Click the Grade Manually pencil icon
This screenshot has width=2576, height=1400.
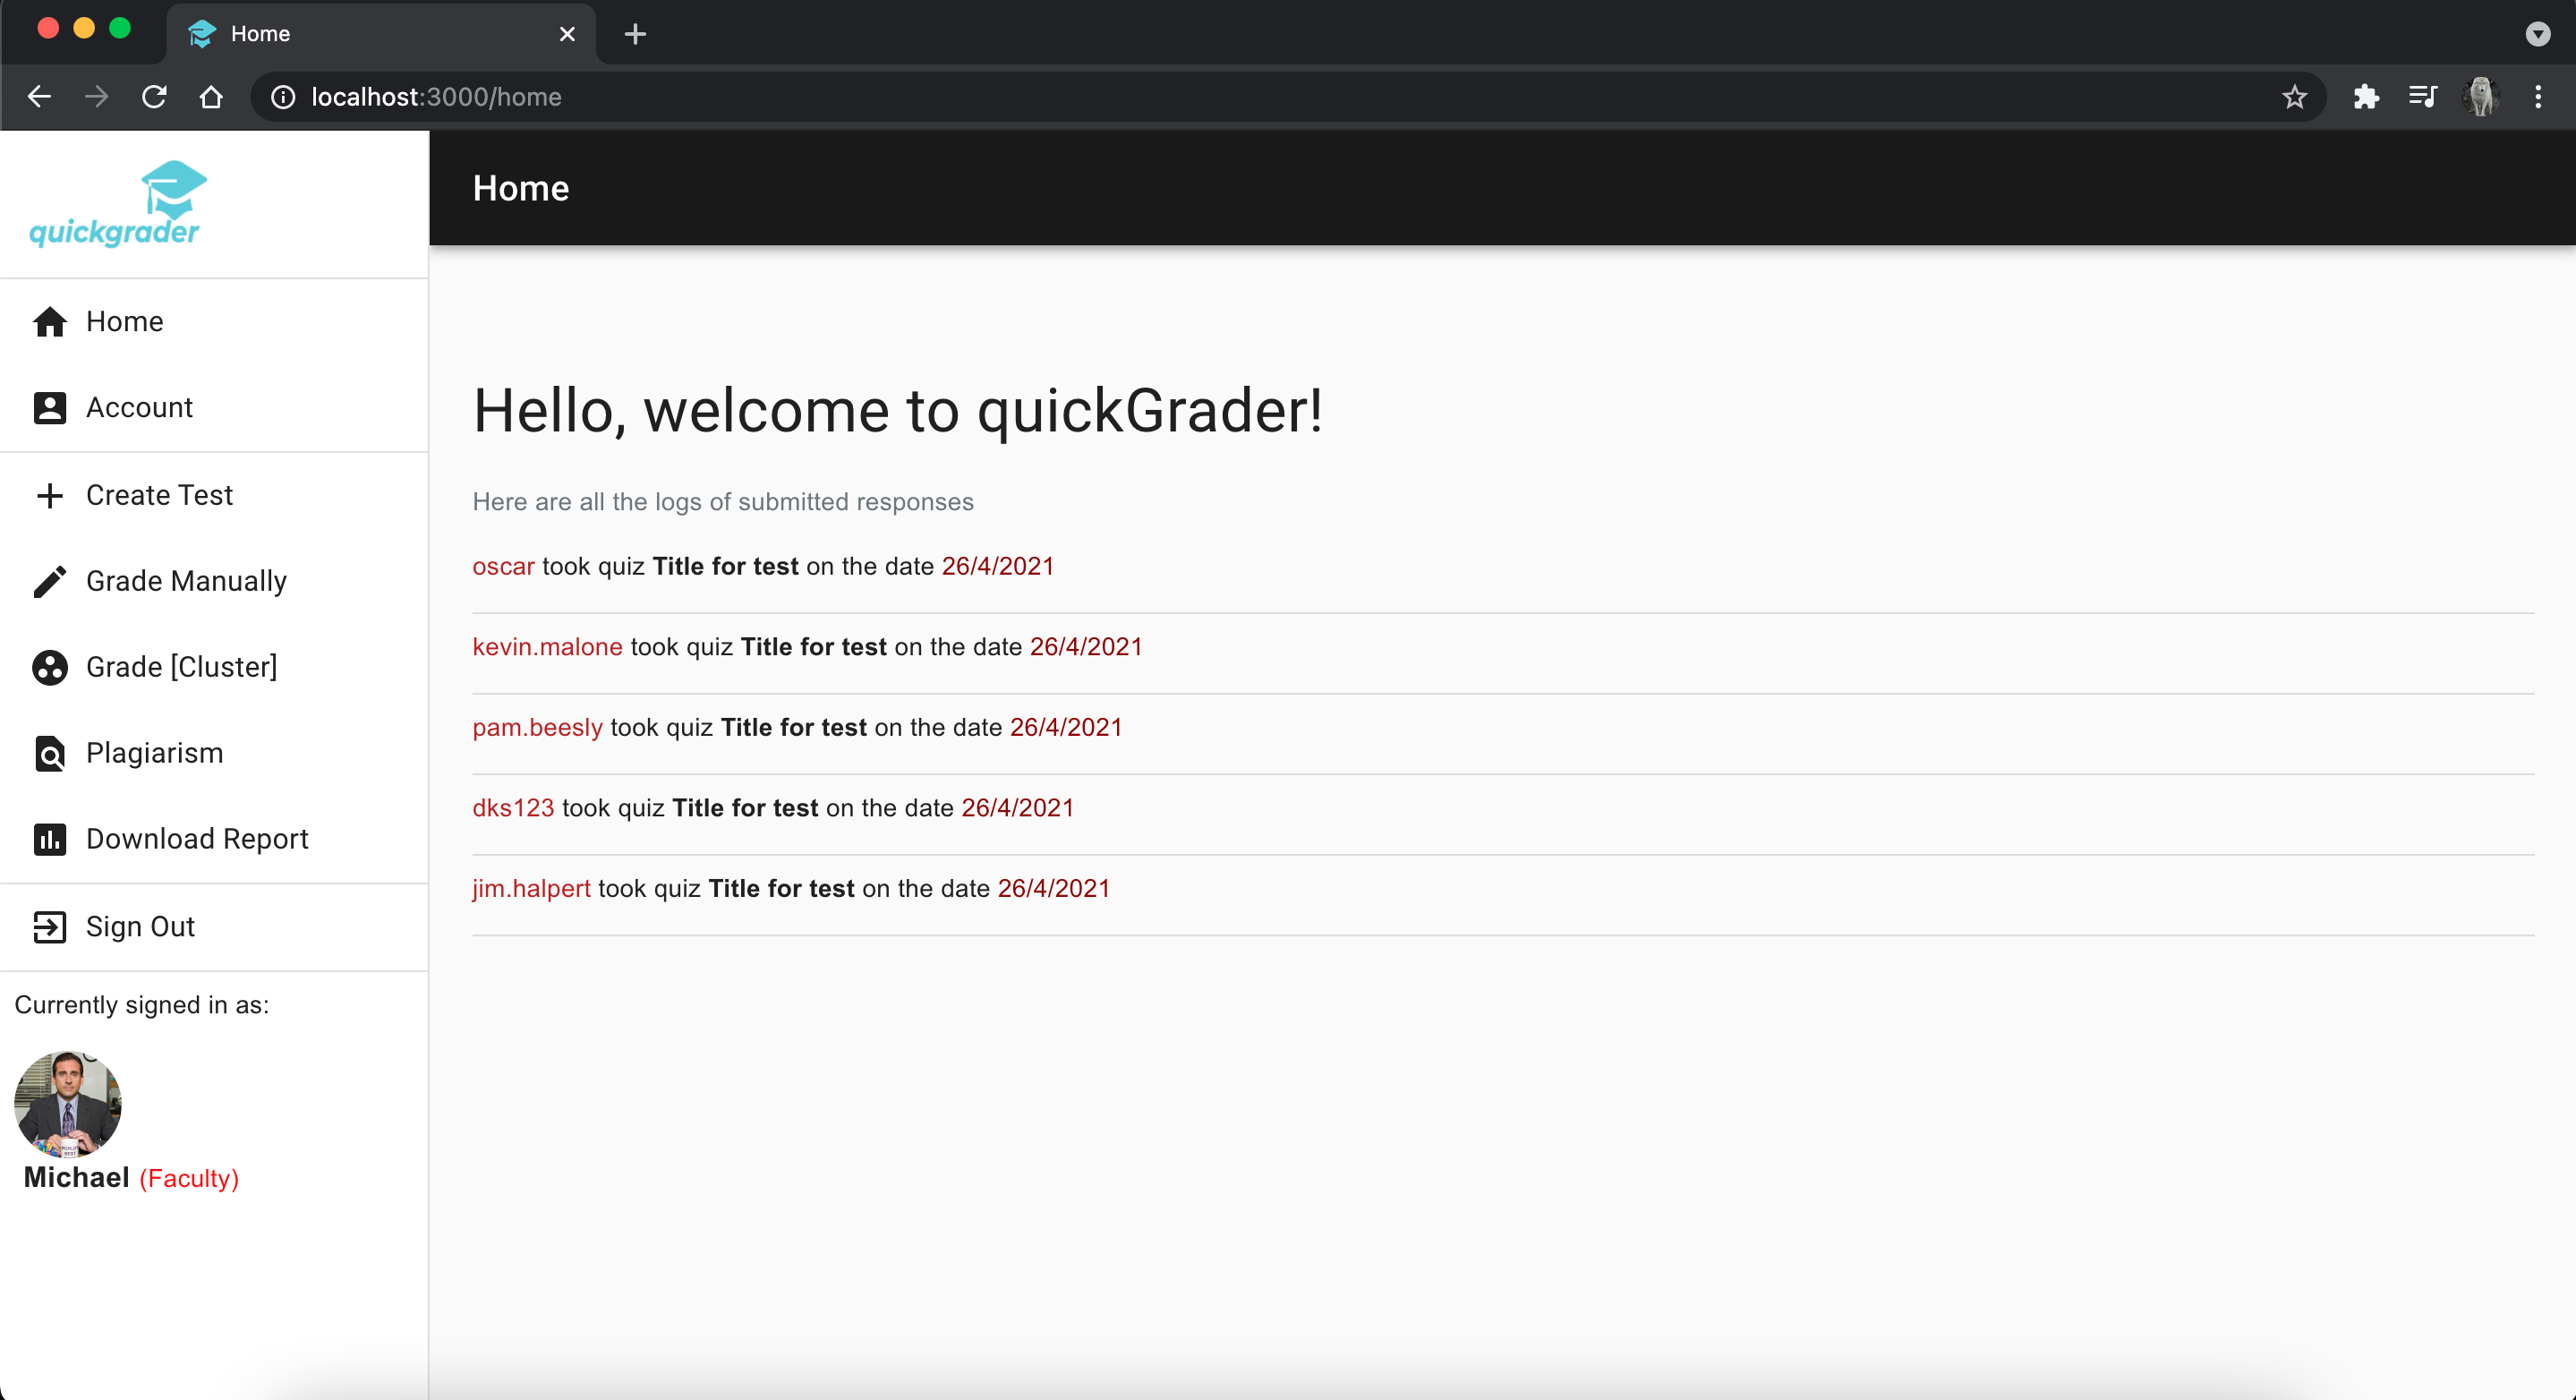(x=49, y=581)
